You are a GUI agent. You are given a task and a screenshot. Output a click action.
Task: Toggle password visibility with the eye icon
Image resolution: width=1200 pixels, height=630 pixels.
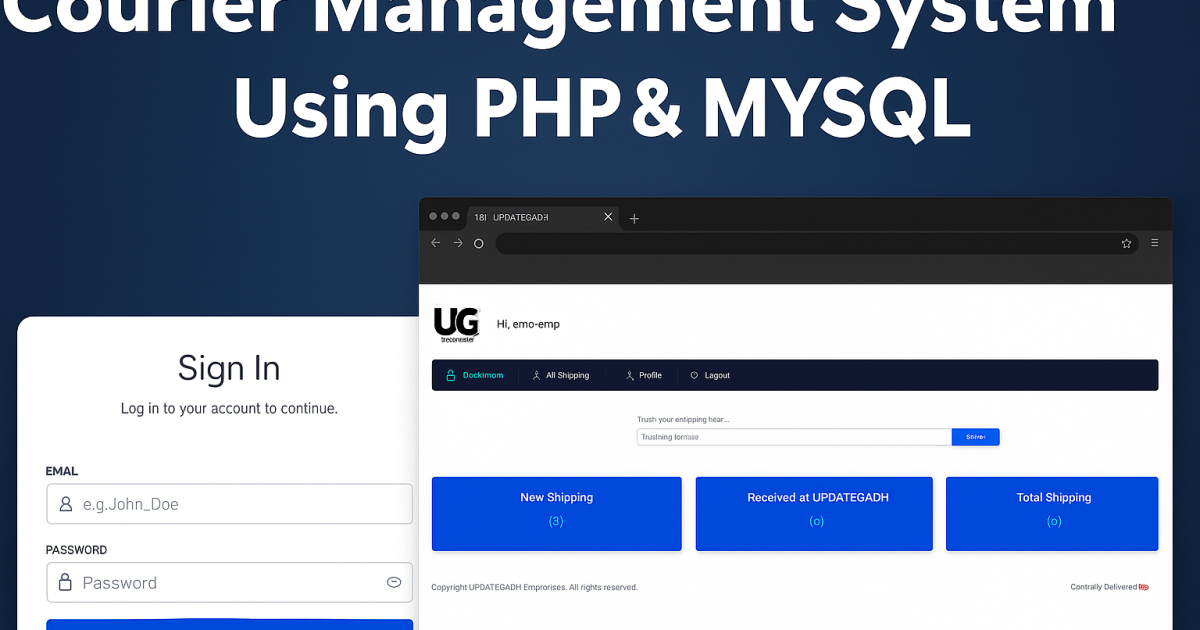coord(394,582)
